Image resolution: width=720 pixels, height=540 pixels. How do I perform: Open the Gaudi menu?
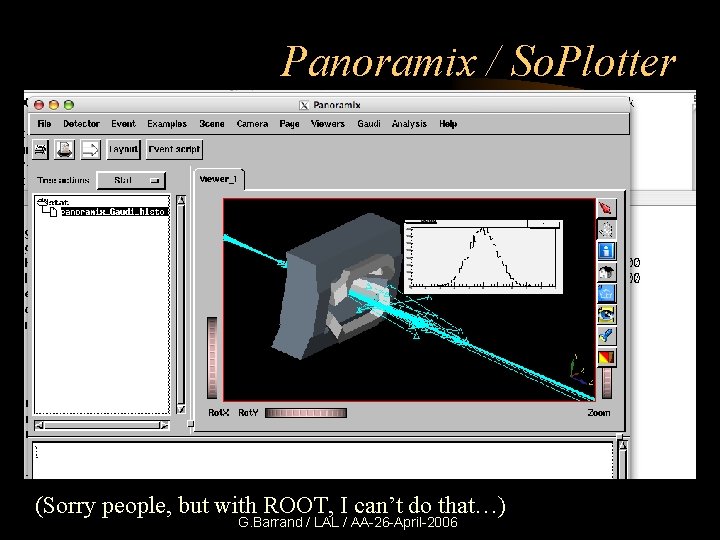pos(369,124)
